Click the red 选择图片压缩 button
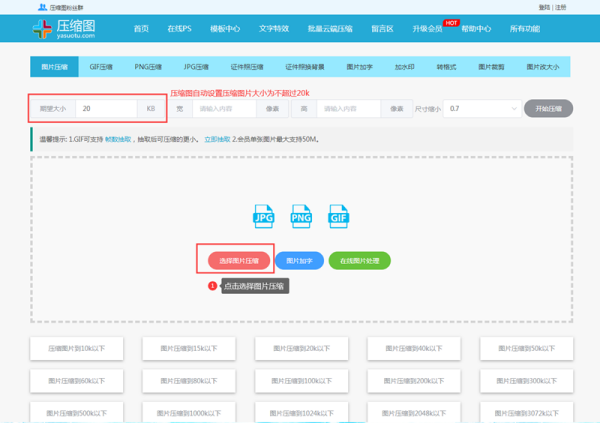 pyautogui.click(x=239, y=261)
